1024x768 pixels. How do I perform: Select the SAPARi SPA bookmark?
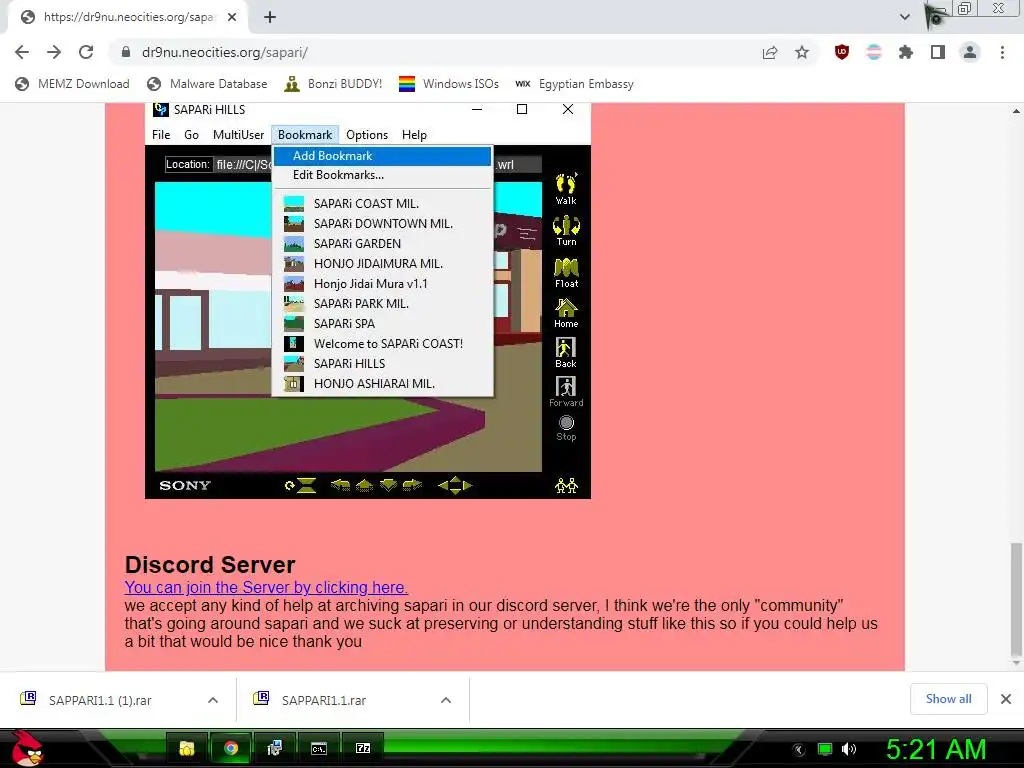click(x=382, y=324)
